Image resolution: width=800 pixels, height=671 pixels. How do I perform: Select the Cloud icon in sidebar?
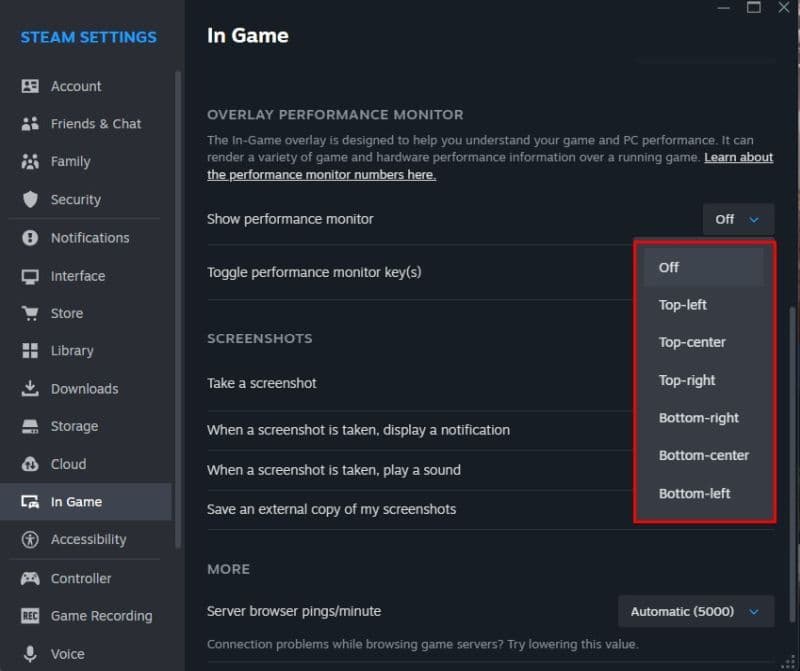click(x=30, y=464)
